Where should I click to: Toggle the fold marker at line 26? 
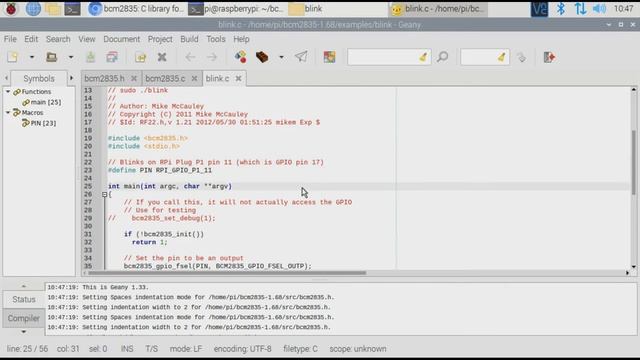click(104, 194)
